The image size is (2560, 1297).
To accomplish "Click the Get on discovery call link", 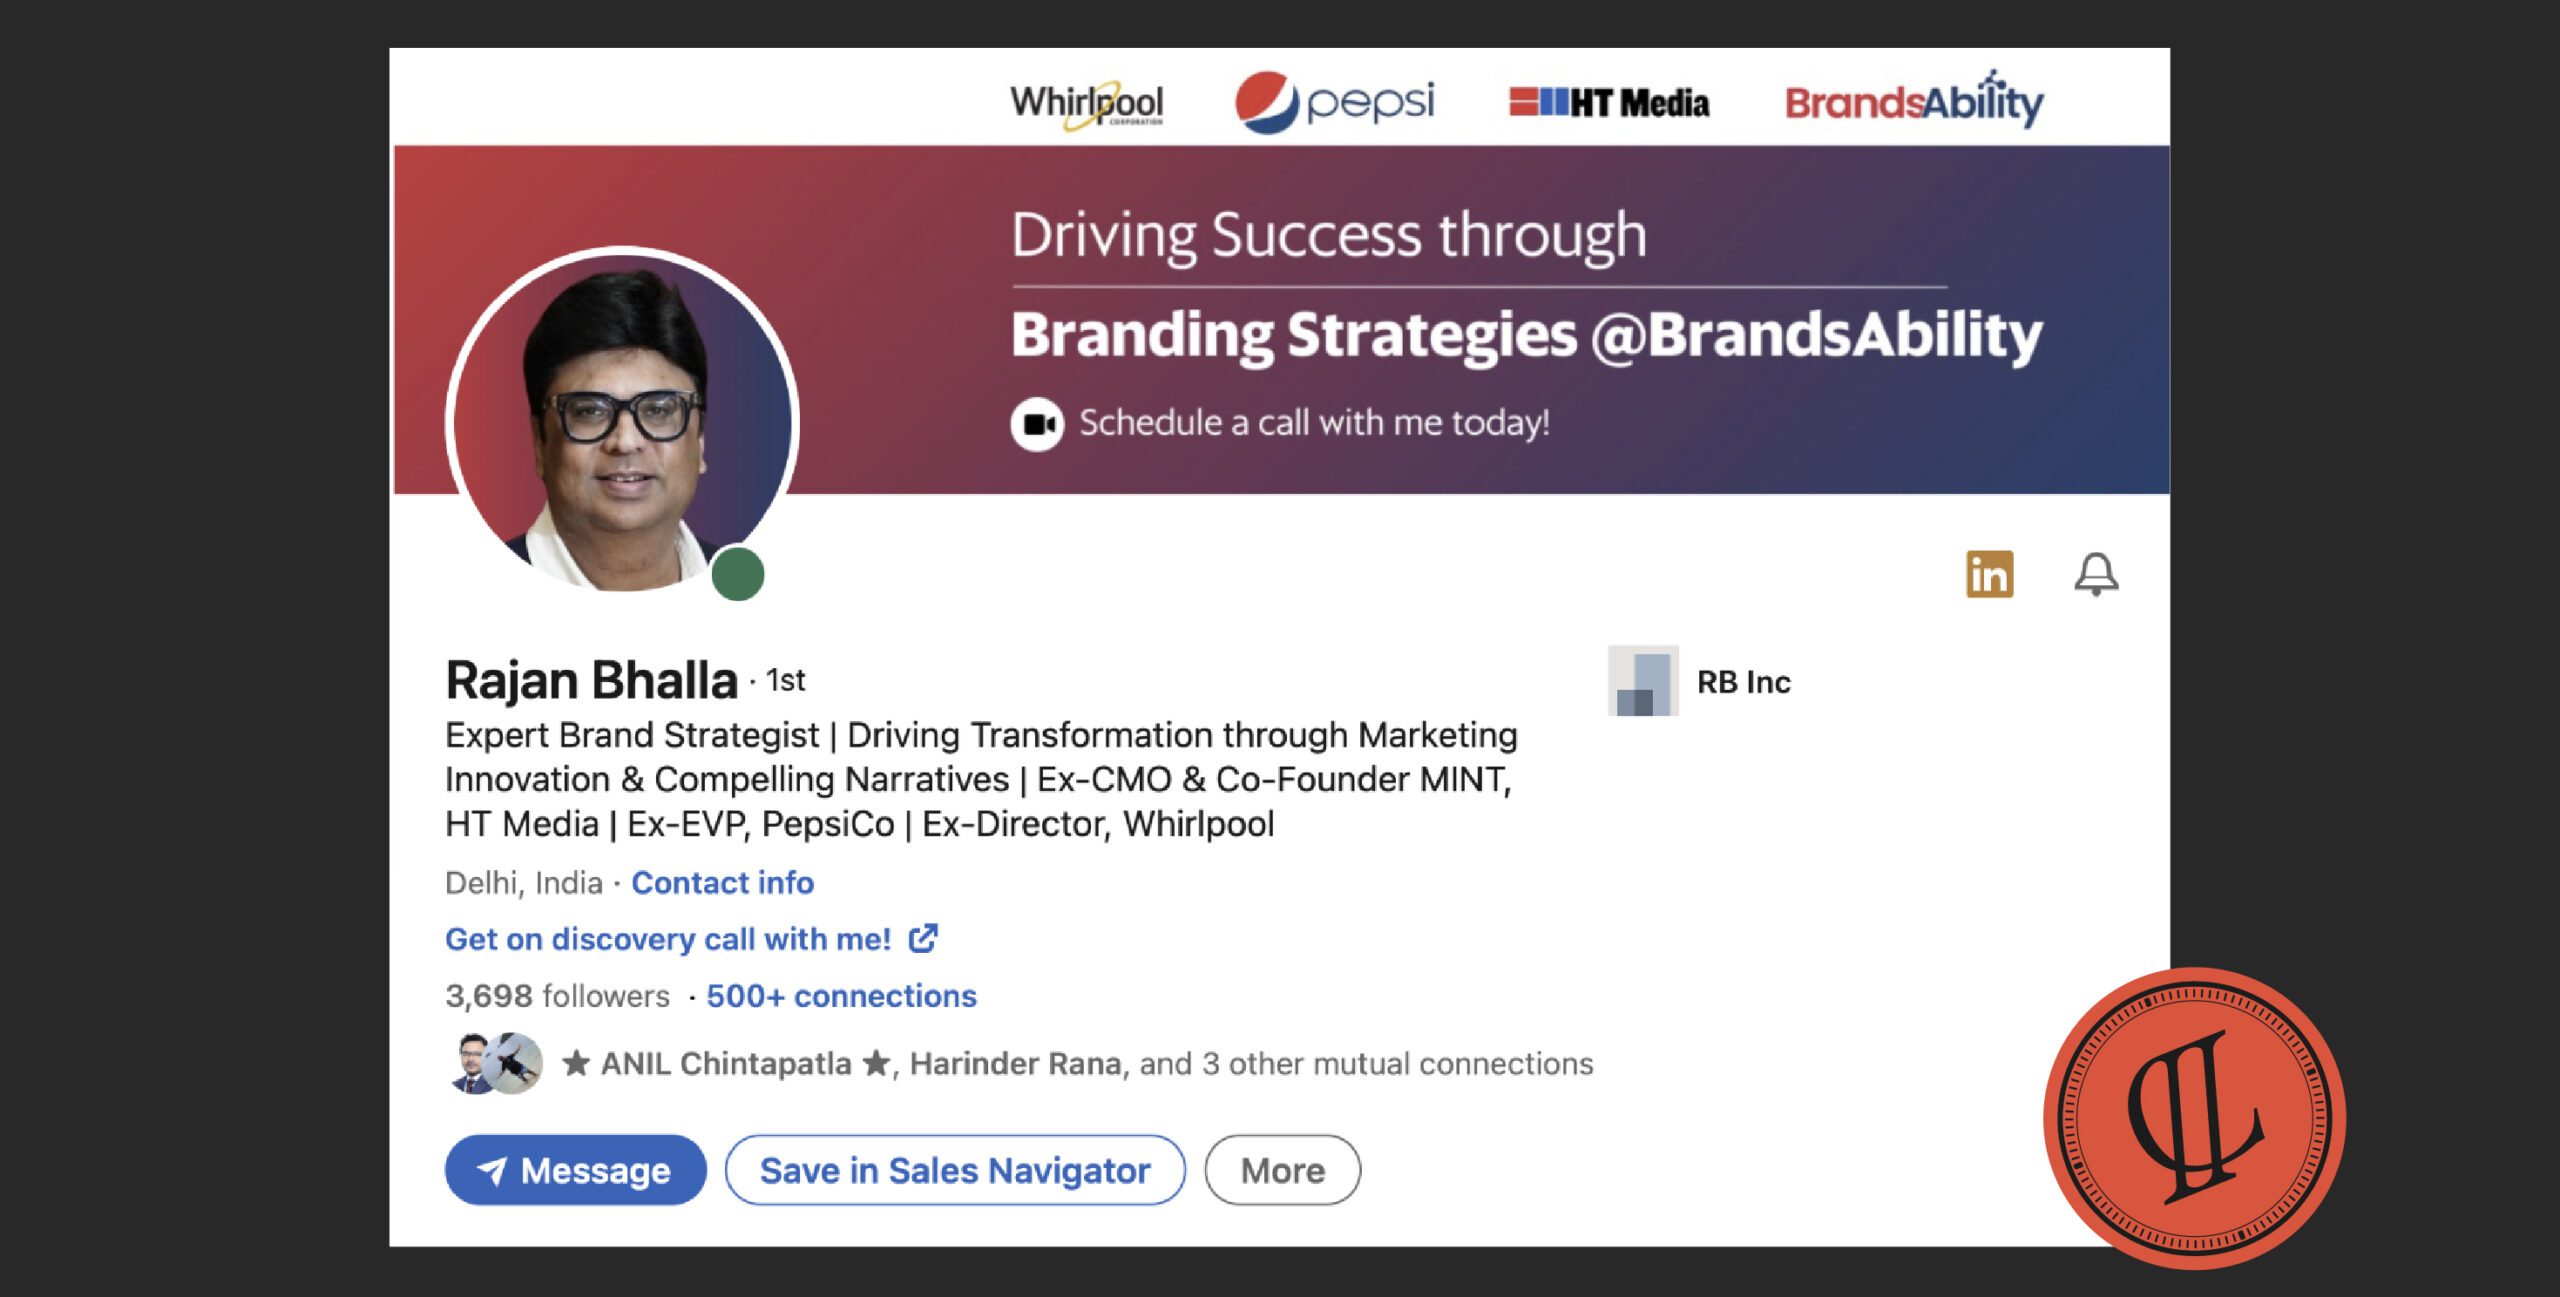I will 668,939.
